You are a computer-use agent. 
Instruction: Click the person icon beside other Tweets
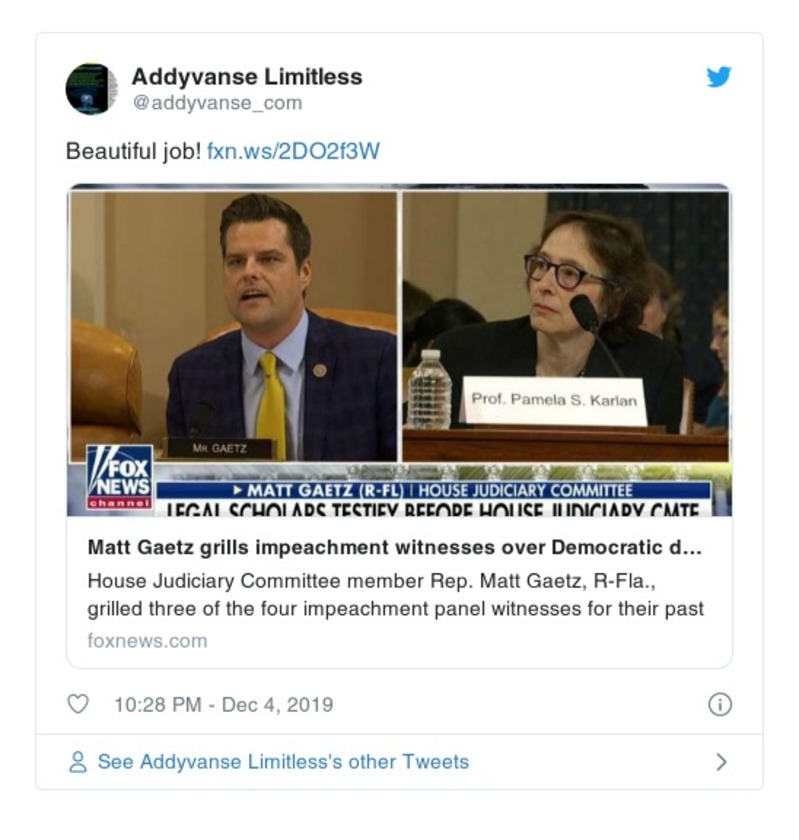click(x=78, y=762)
